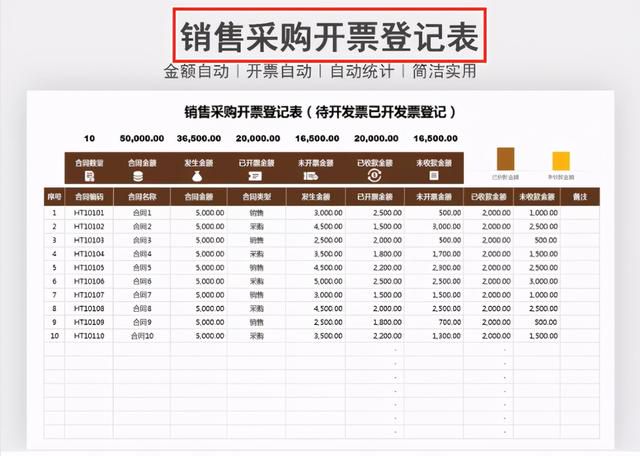Click the 已收款金额 circular coin icon
The width and height of the screenshot is (640, 456).
tap(374, 176)
